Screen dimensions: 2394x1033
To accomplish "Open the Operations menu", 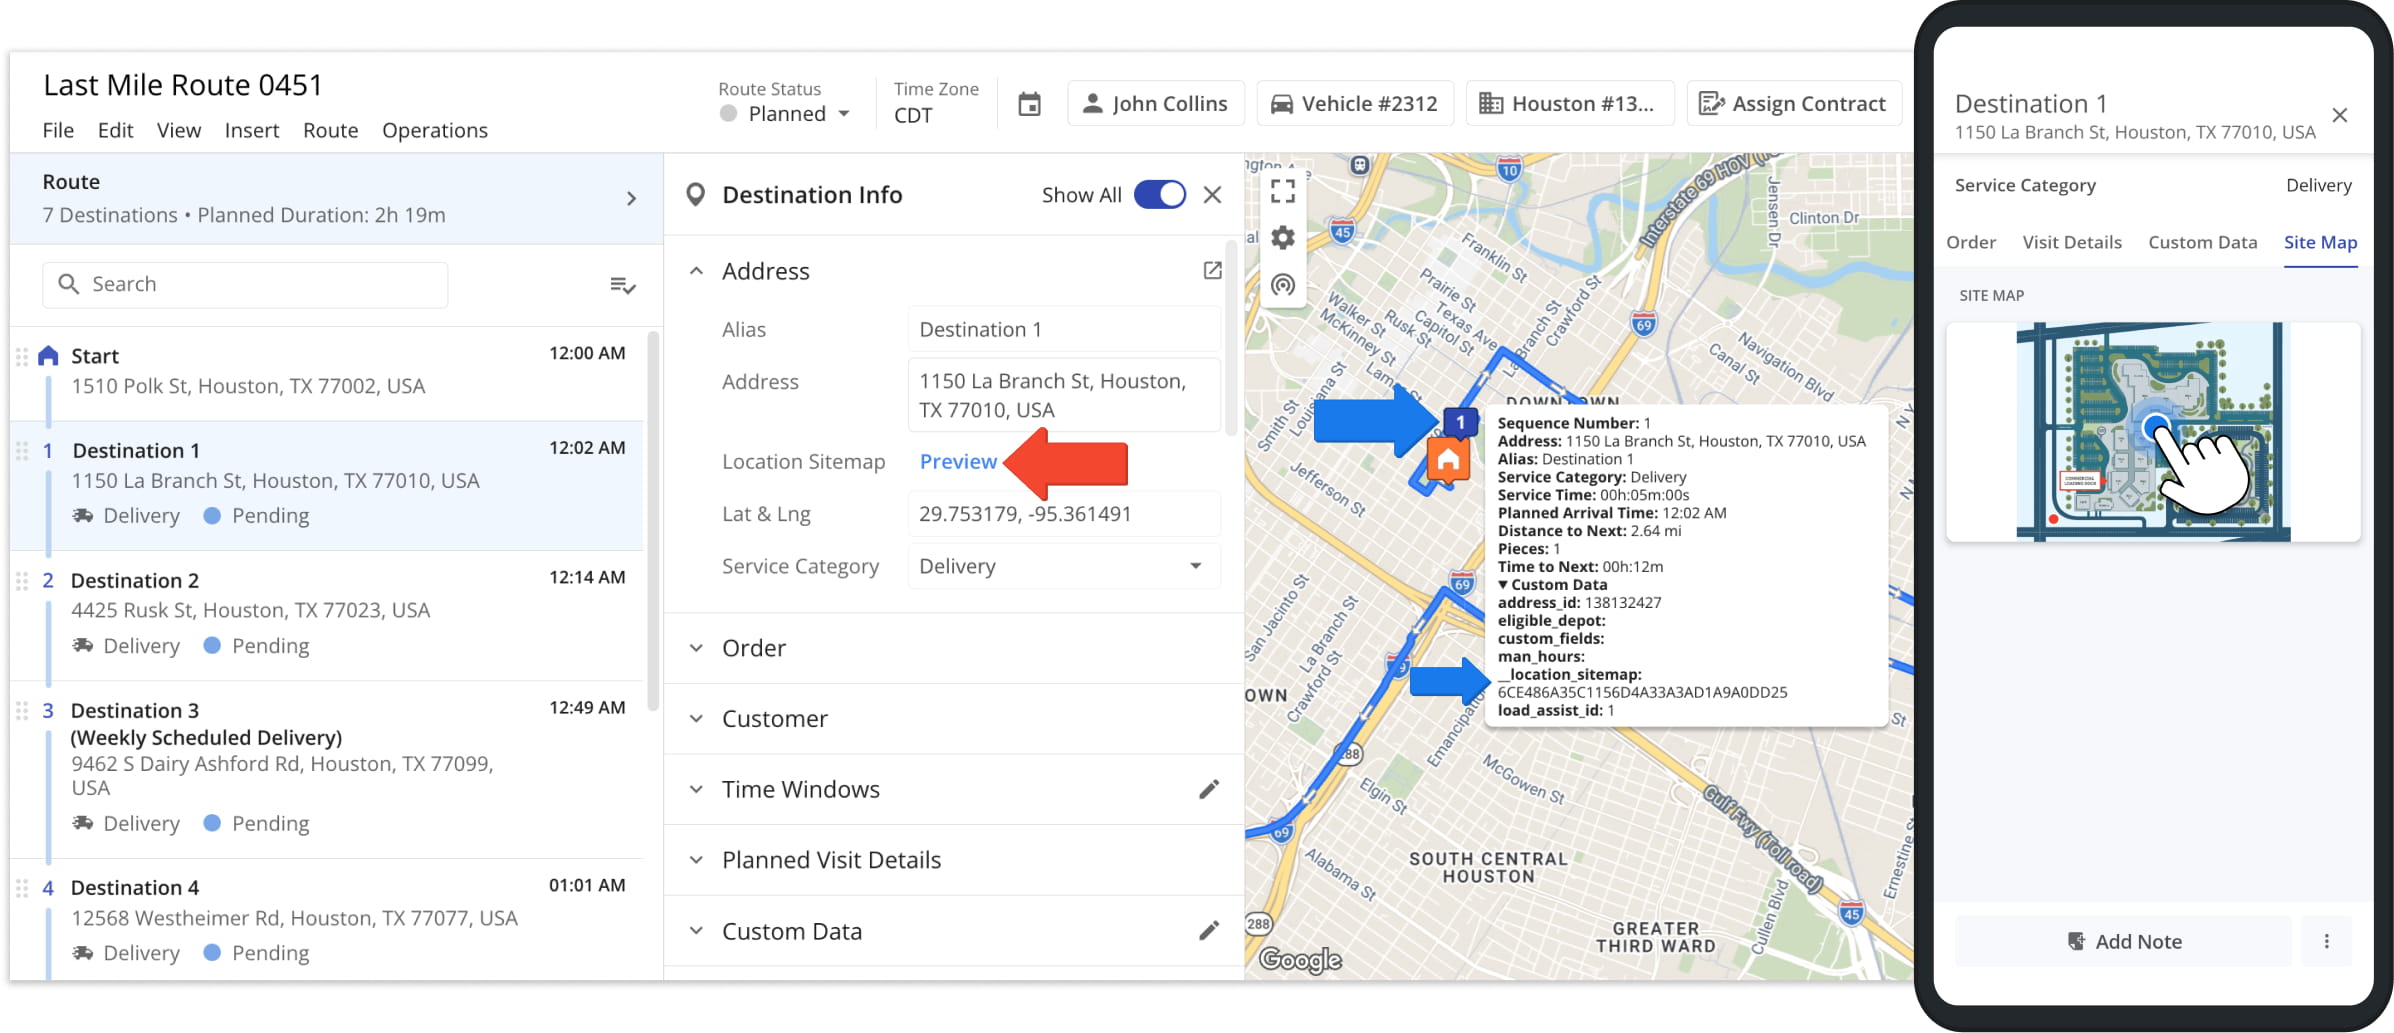I will 435,130.
